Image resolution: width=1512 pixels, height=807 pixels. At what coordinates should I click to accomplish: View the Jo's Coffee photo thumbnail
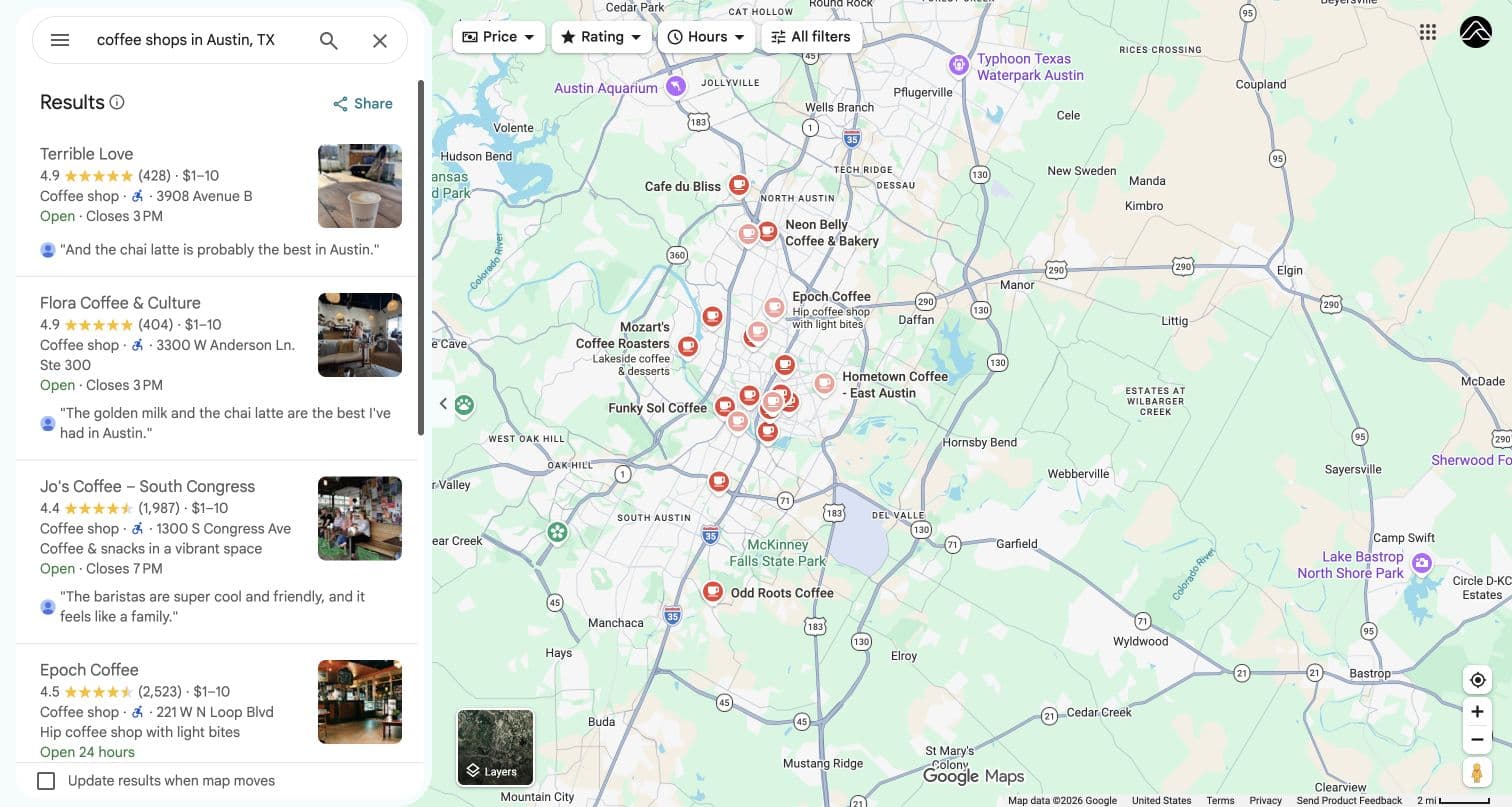(360, 518)
